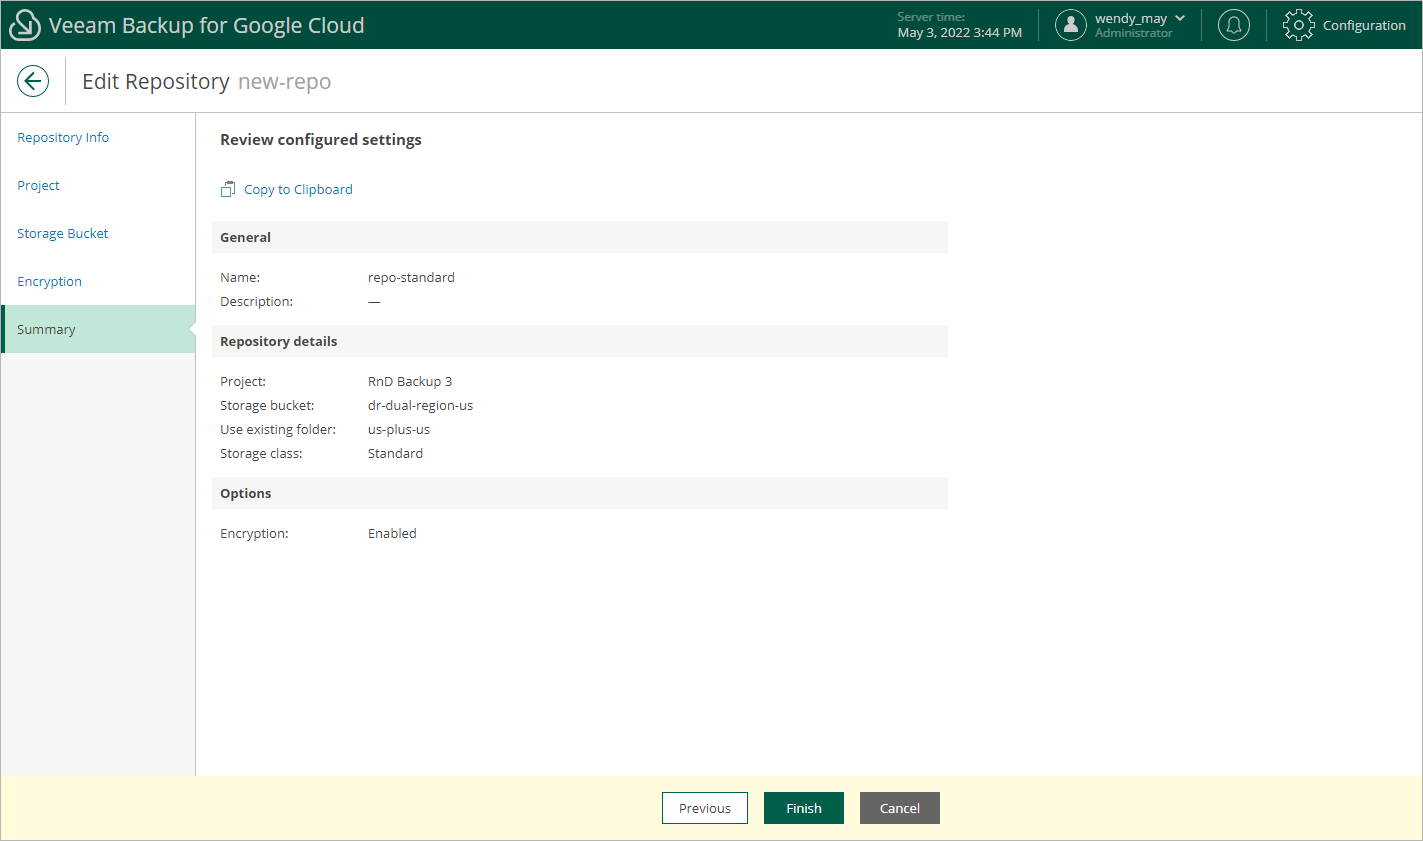Open Configuration gear icon
Image resolution: width=1423 pixels, height=841 pixels.
coord(1299,25)
